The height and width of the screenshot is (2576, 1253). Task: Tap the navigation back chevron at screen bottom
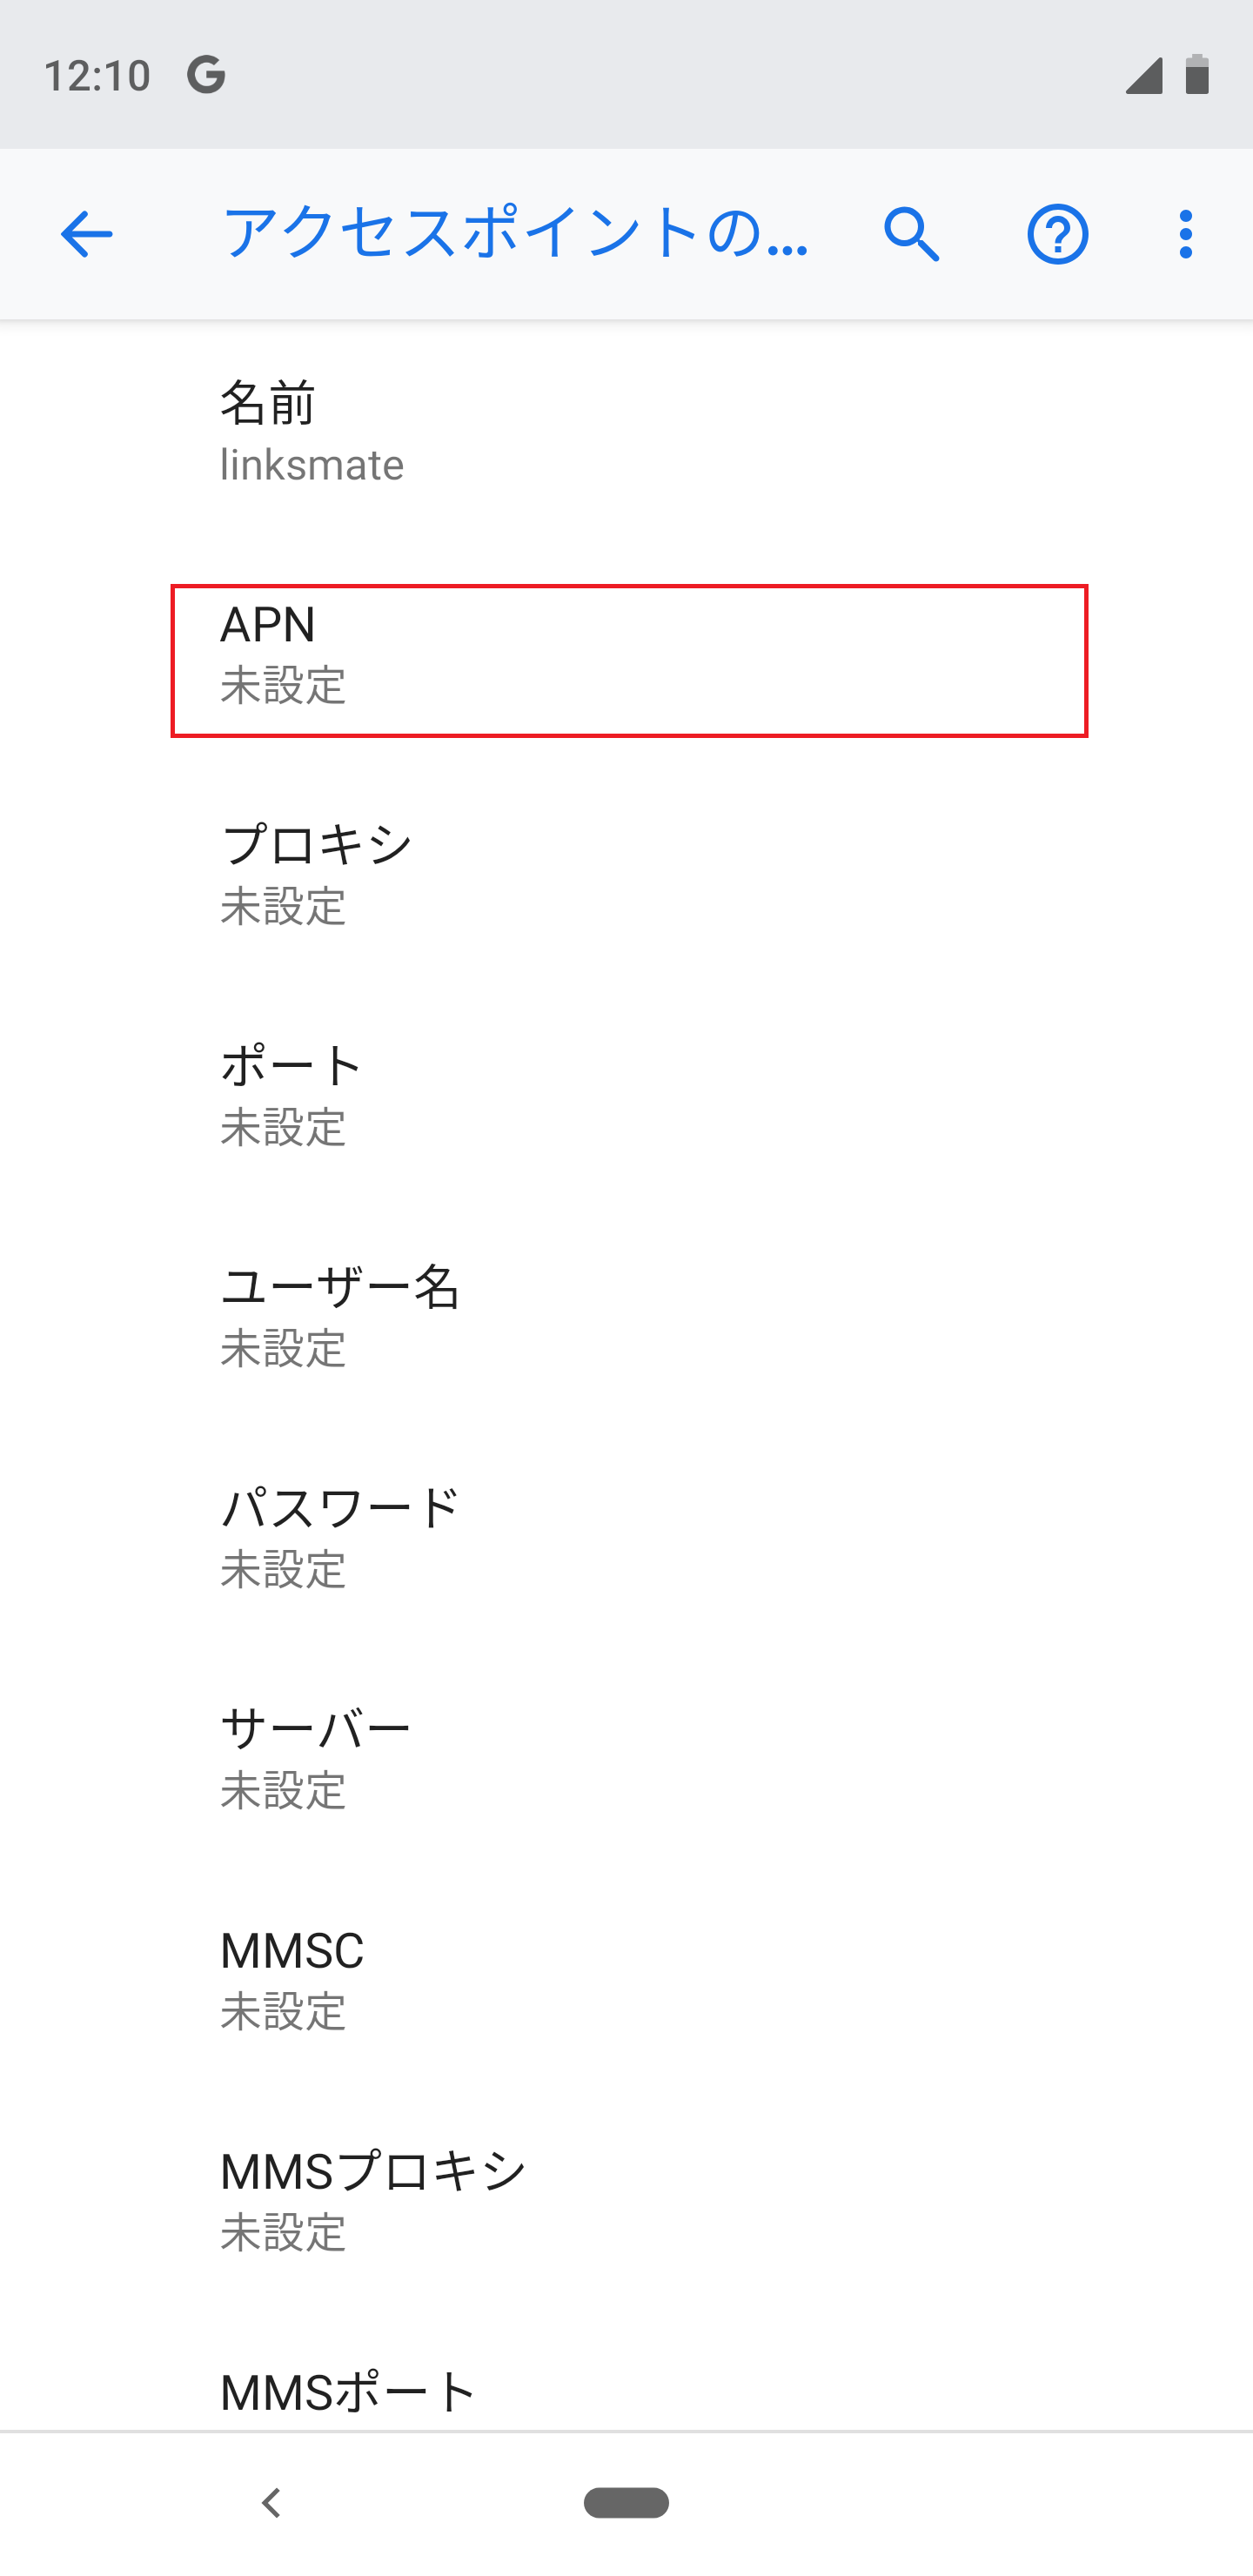[x=268, y=2504]
